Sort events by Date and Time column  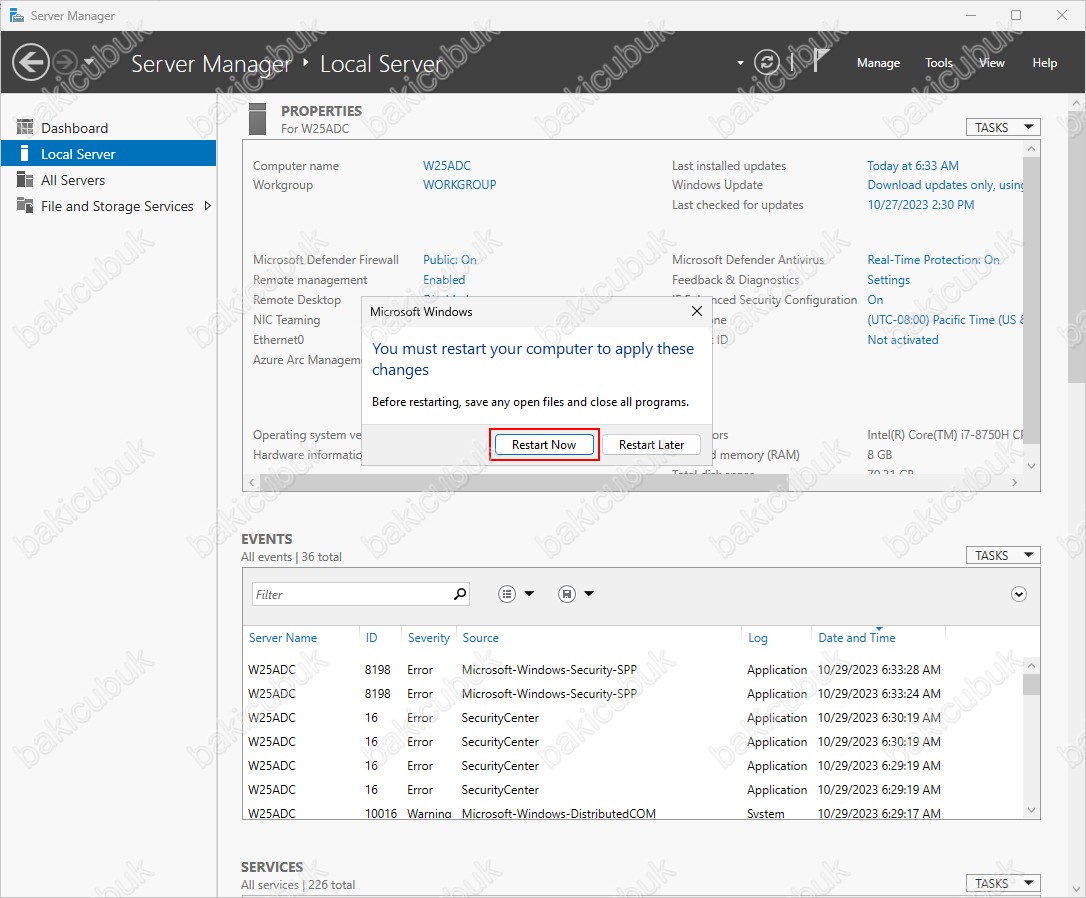pyautogui.click(x=857, y=638)
